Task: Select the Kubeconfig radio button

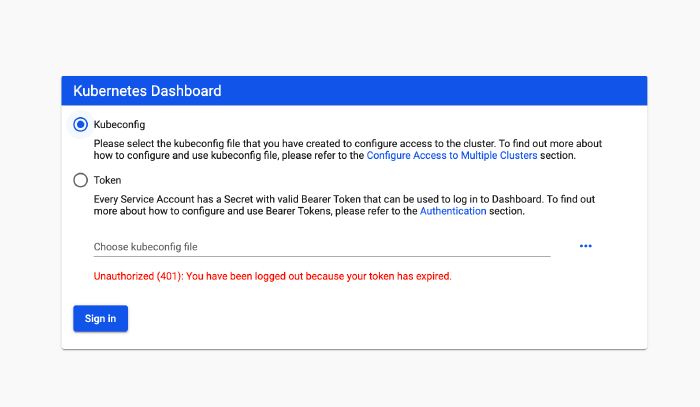Action: click(x=80, y=125)
